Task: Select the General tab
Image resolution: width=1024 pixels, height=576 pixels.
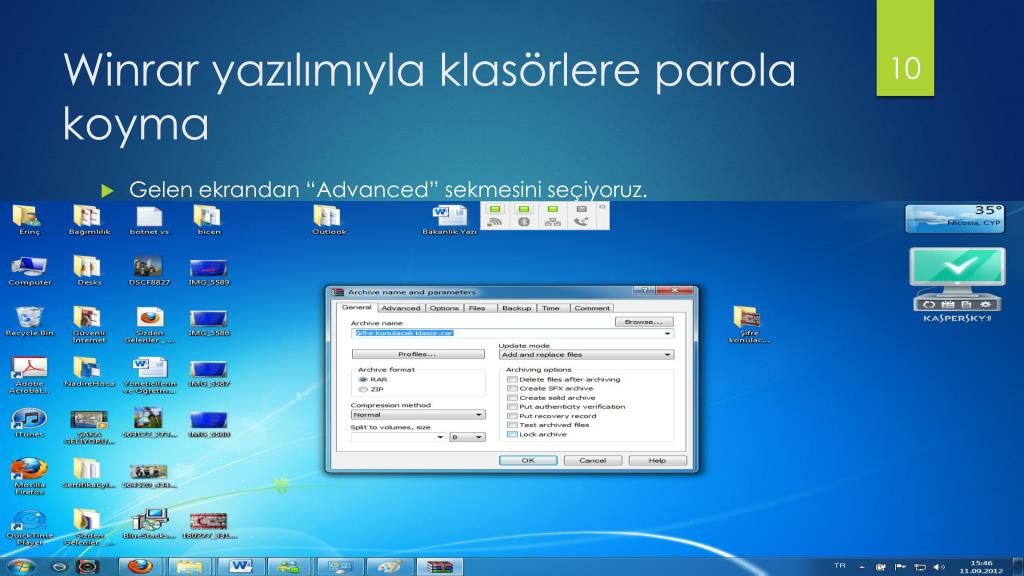Action: (x=357, y=307)
